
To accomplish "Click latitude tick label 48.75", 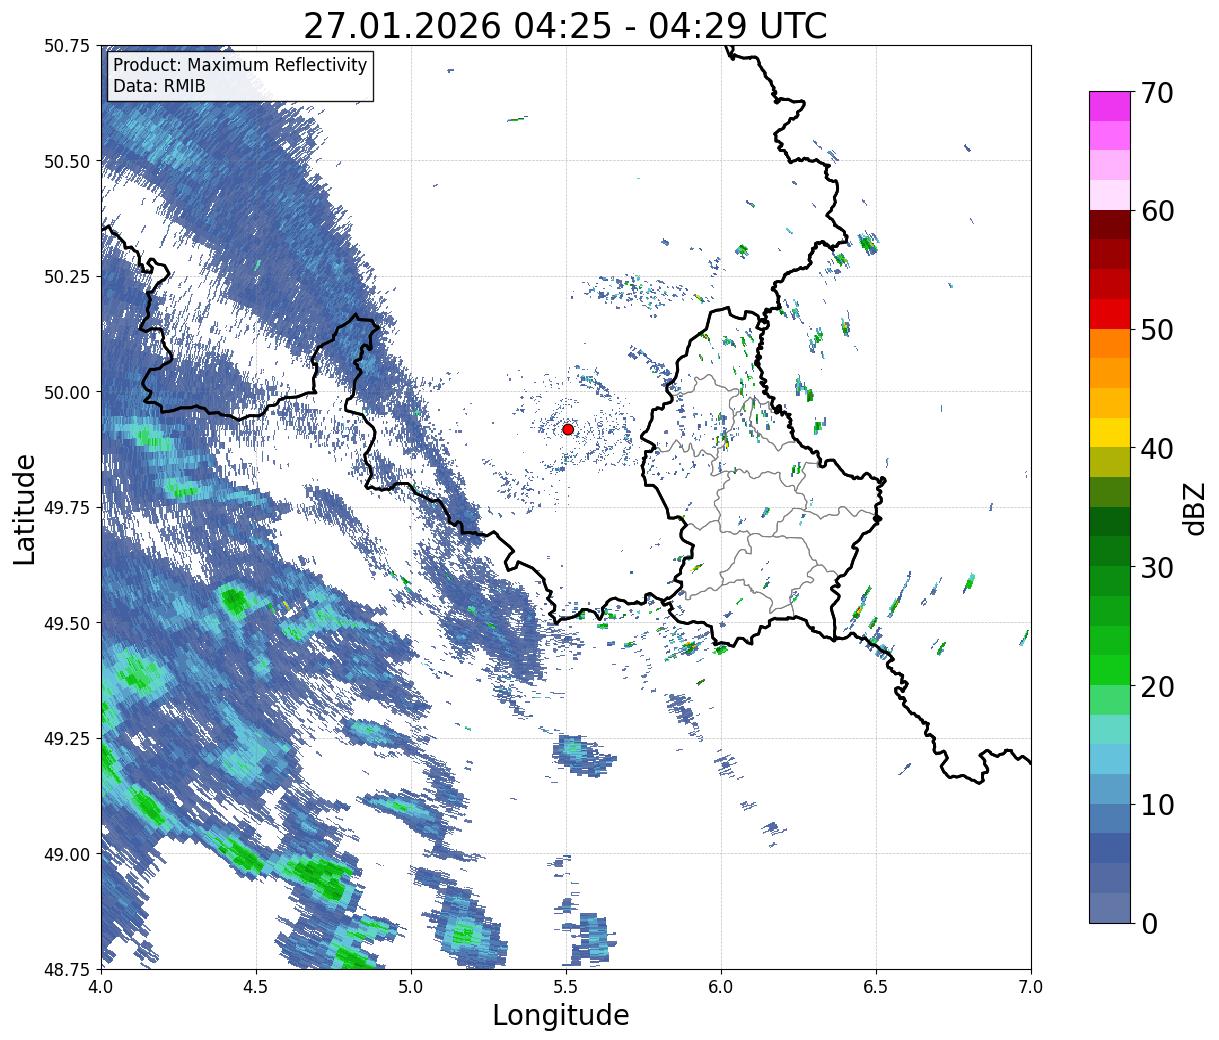I will pos(67,969).
